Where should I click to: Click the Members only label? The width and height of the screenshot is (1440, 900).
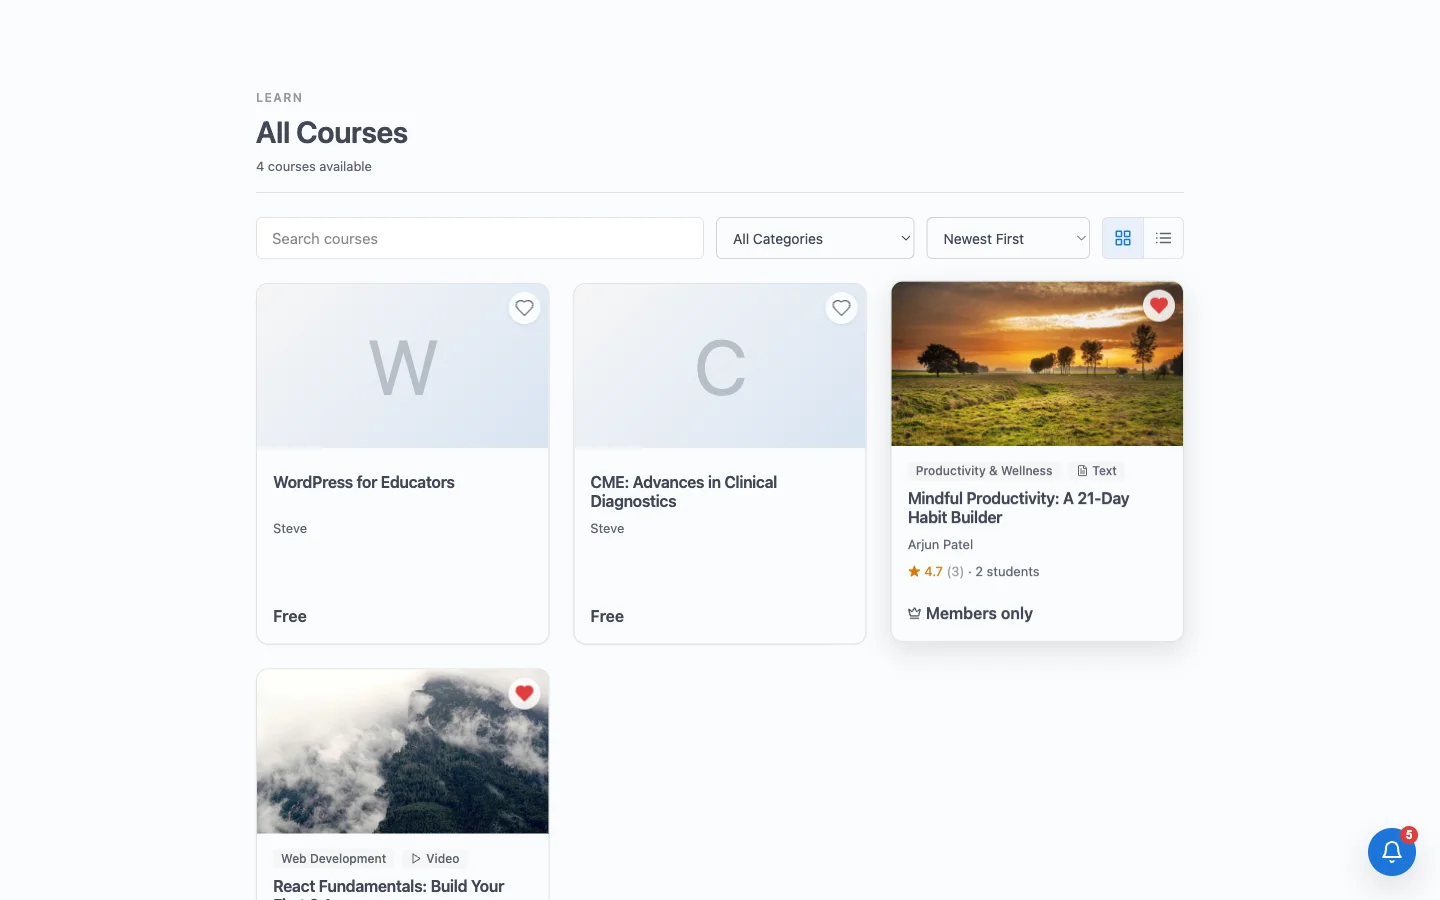coord(970,614)
